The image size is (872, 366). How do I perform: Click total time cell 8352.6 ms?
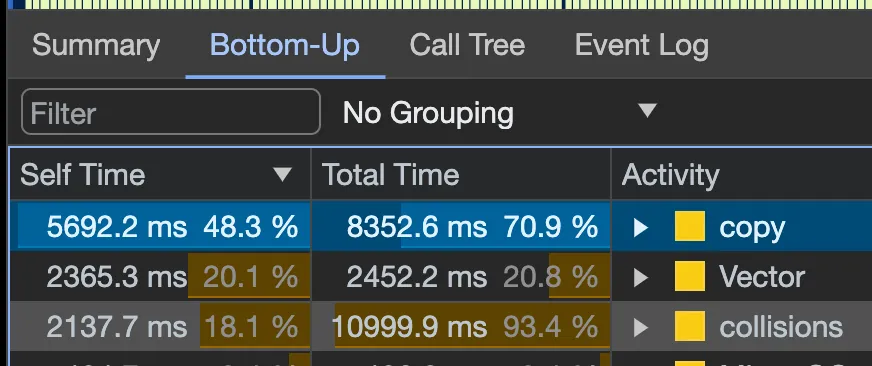tap(461, 227)
